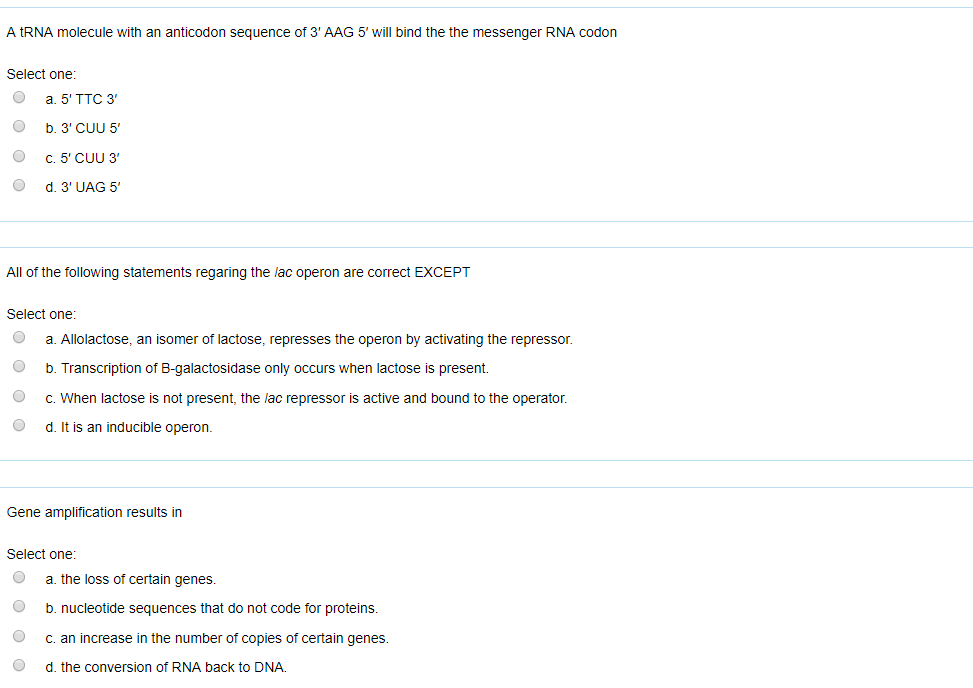Click Select one label under first question
This screenshot has height=688, width=973.
tap(40, 73)
